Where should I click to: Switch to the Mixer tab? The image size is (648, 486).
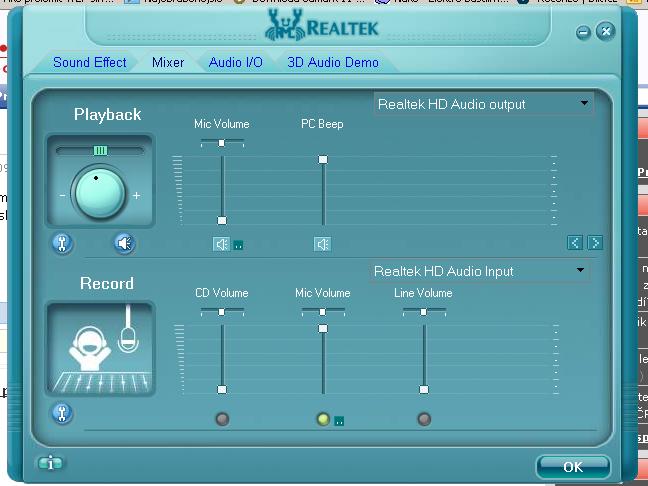click(x=168, y=62)
